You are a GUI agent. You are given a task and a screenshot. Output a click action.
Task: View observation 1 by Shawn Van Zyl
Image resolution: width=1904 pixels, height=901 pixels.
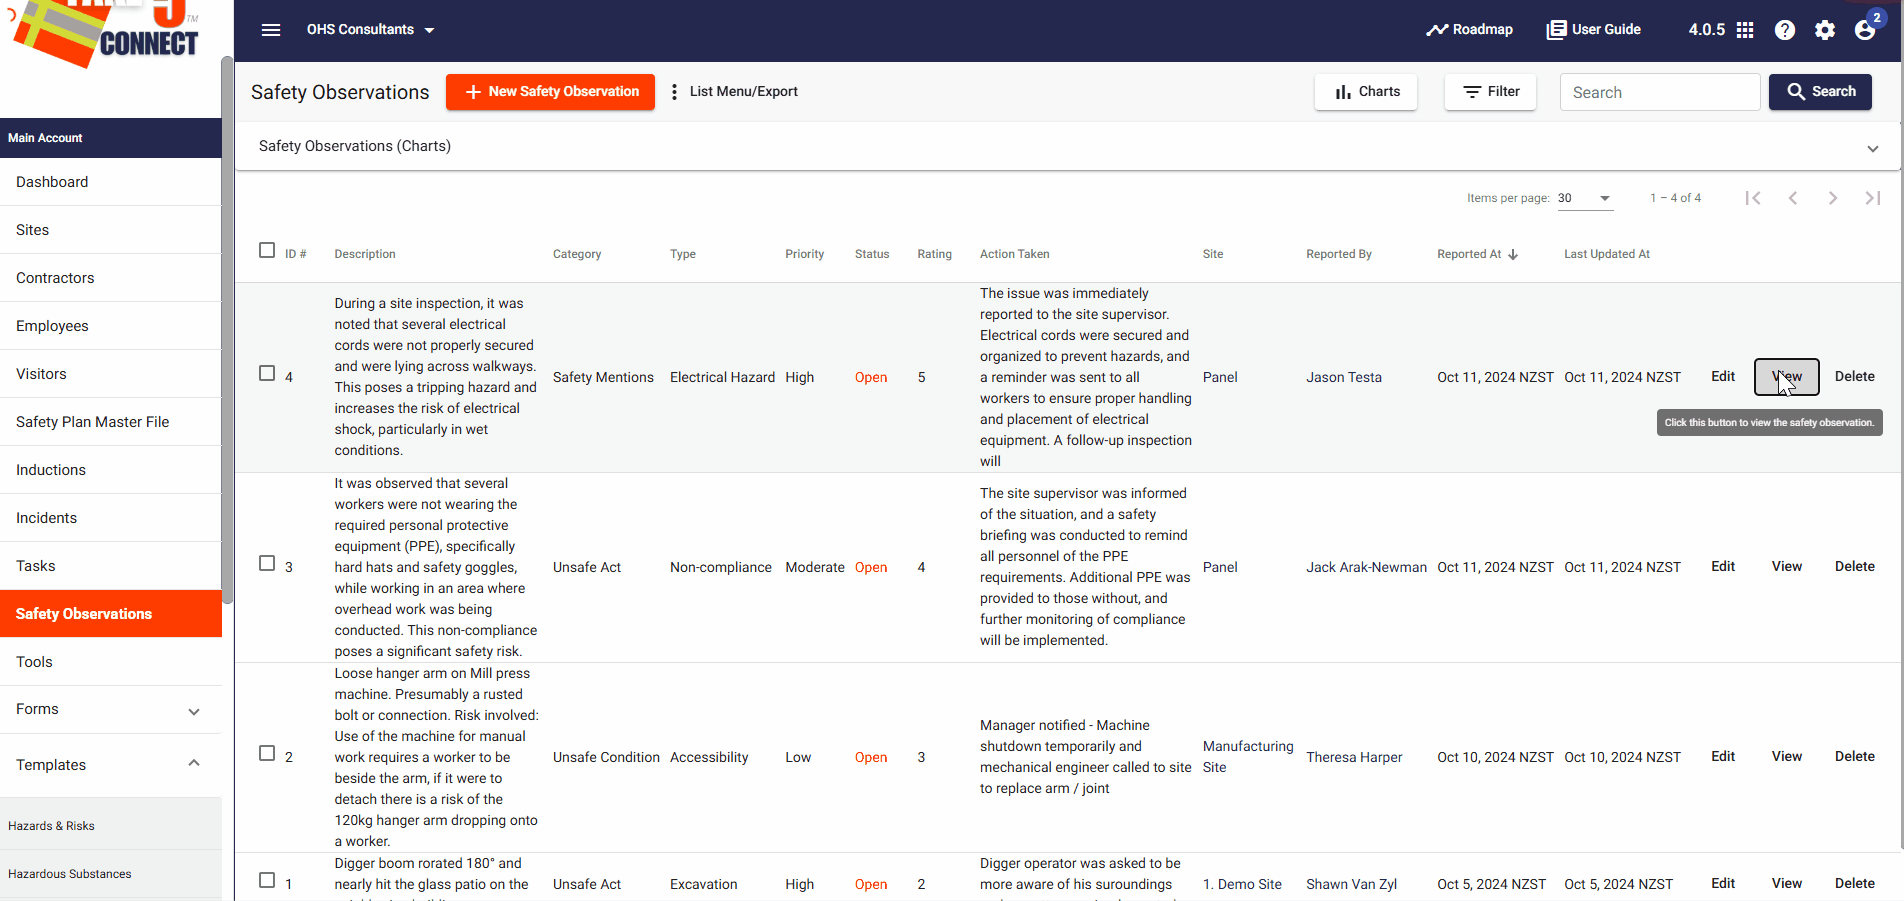tap(1787, 884)
